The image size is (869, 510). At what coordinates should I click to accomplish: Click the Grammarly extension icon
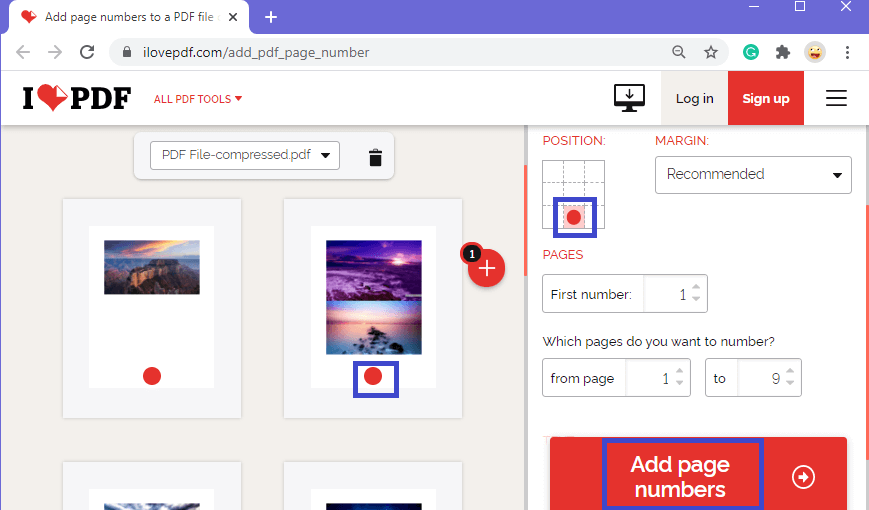click(x=751, y=52)
